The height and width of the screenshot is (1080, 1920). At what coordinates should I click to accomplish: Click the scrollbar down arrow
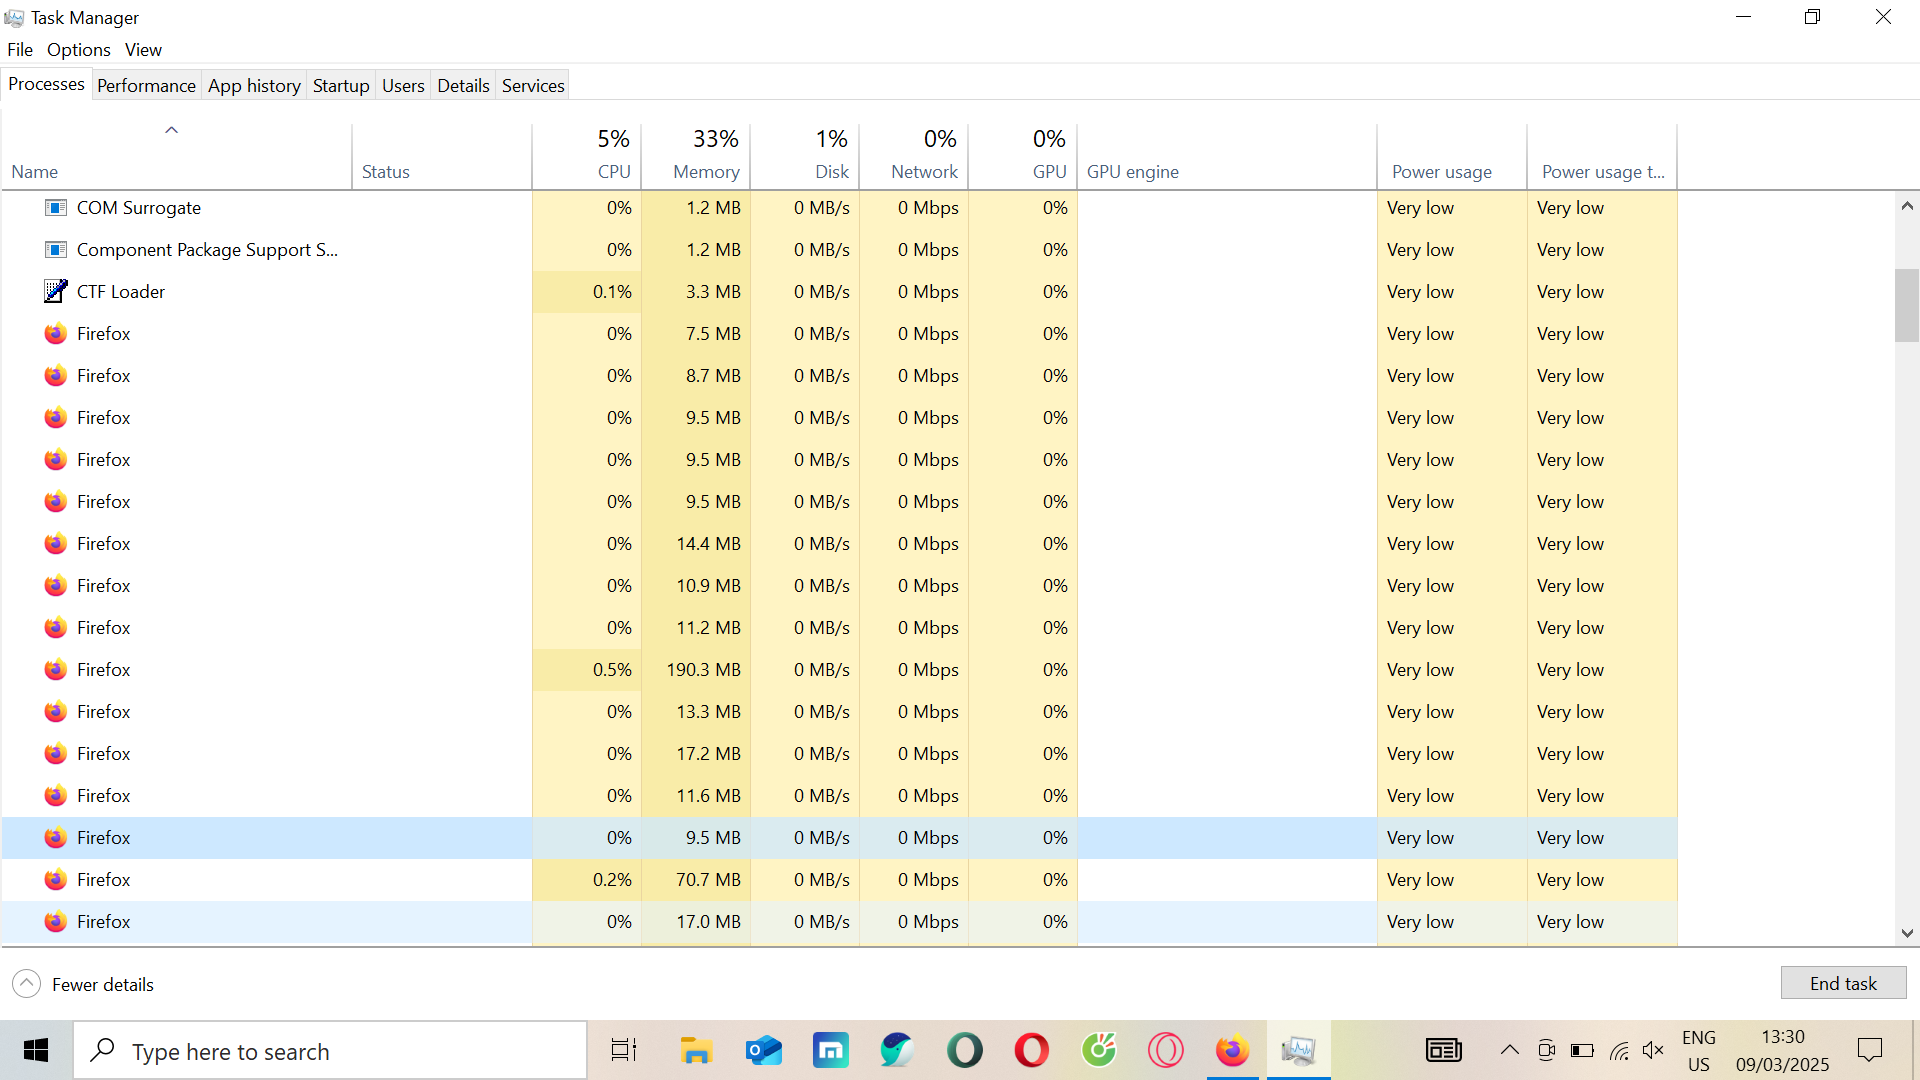pos(1907,933)
